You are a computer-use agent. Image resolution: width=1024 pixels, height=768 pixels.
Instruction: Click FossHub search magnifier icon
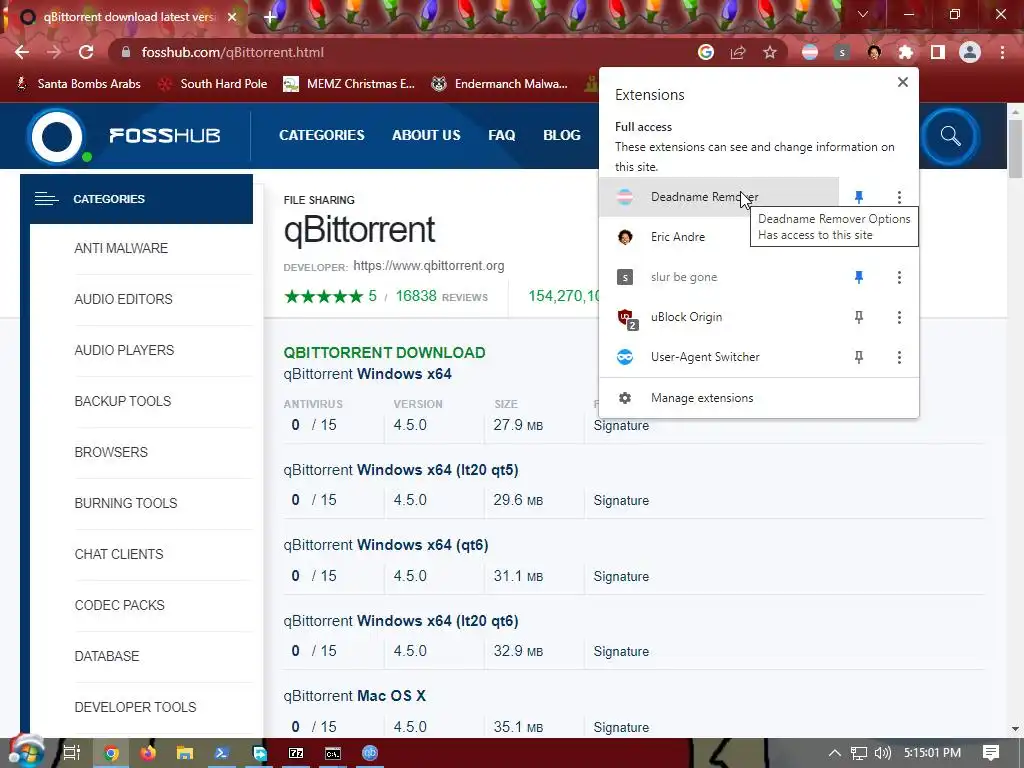click(x=950, y=136)
